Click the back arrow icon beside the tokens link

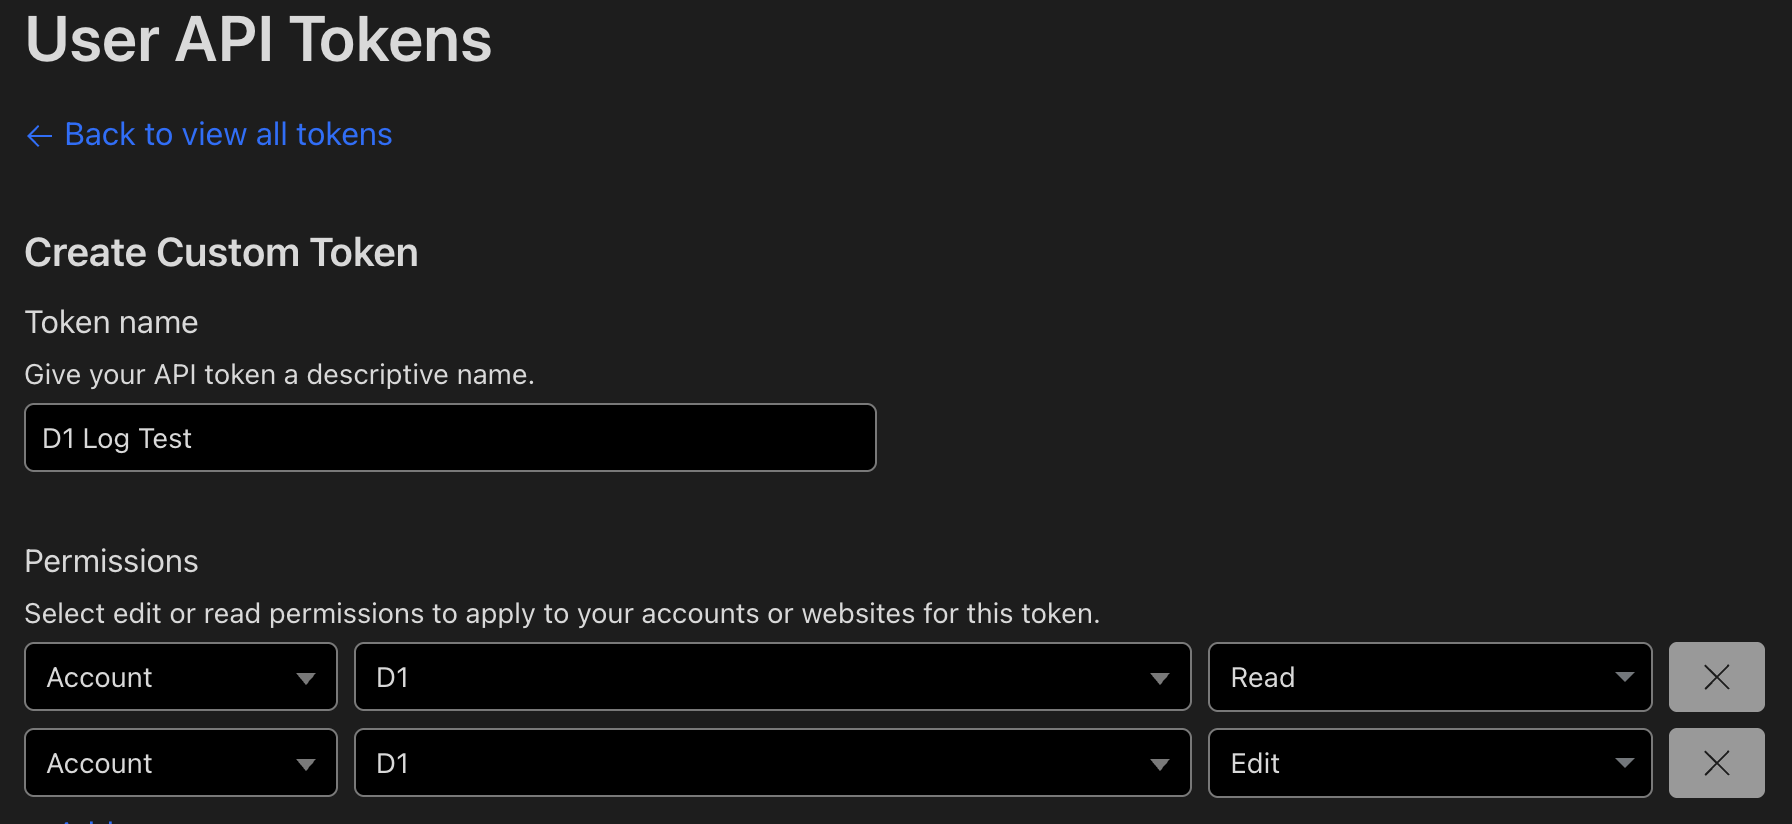pos(39,136)
